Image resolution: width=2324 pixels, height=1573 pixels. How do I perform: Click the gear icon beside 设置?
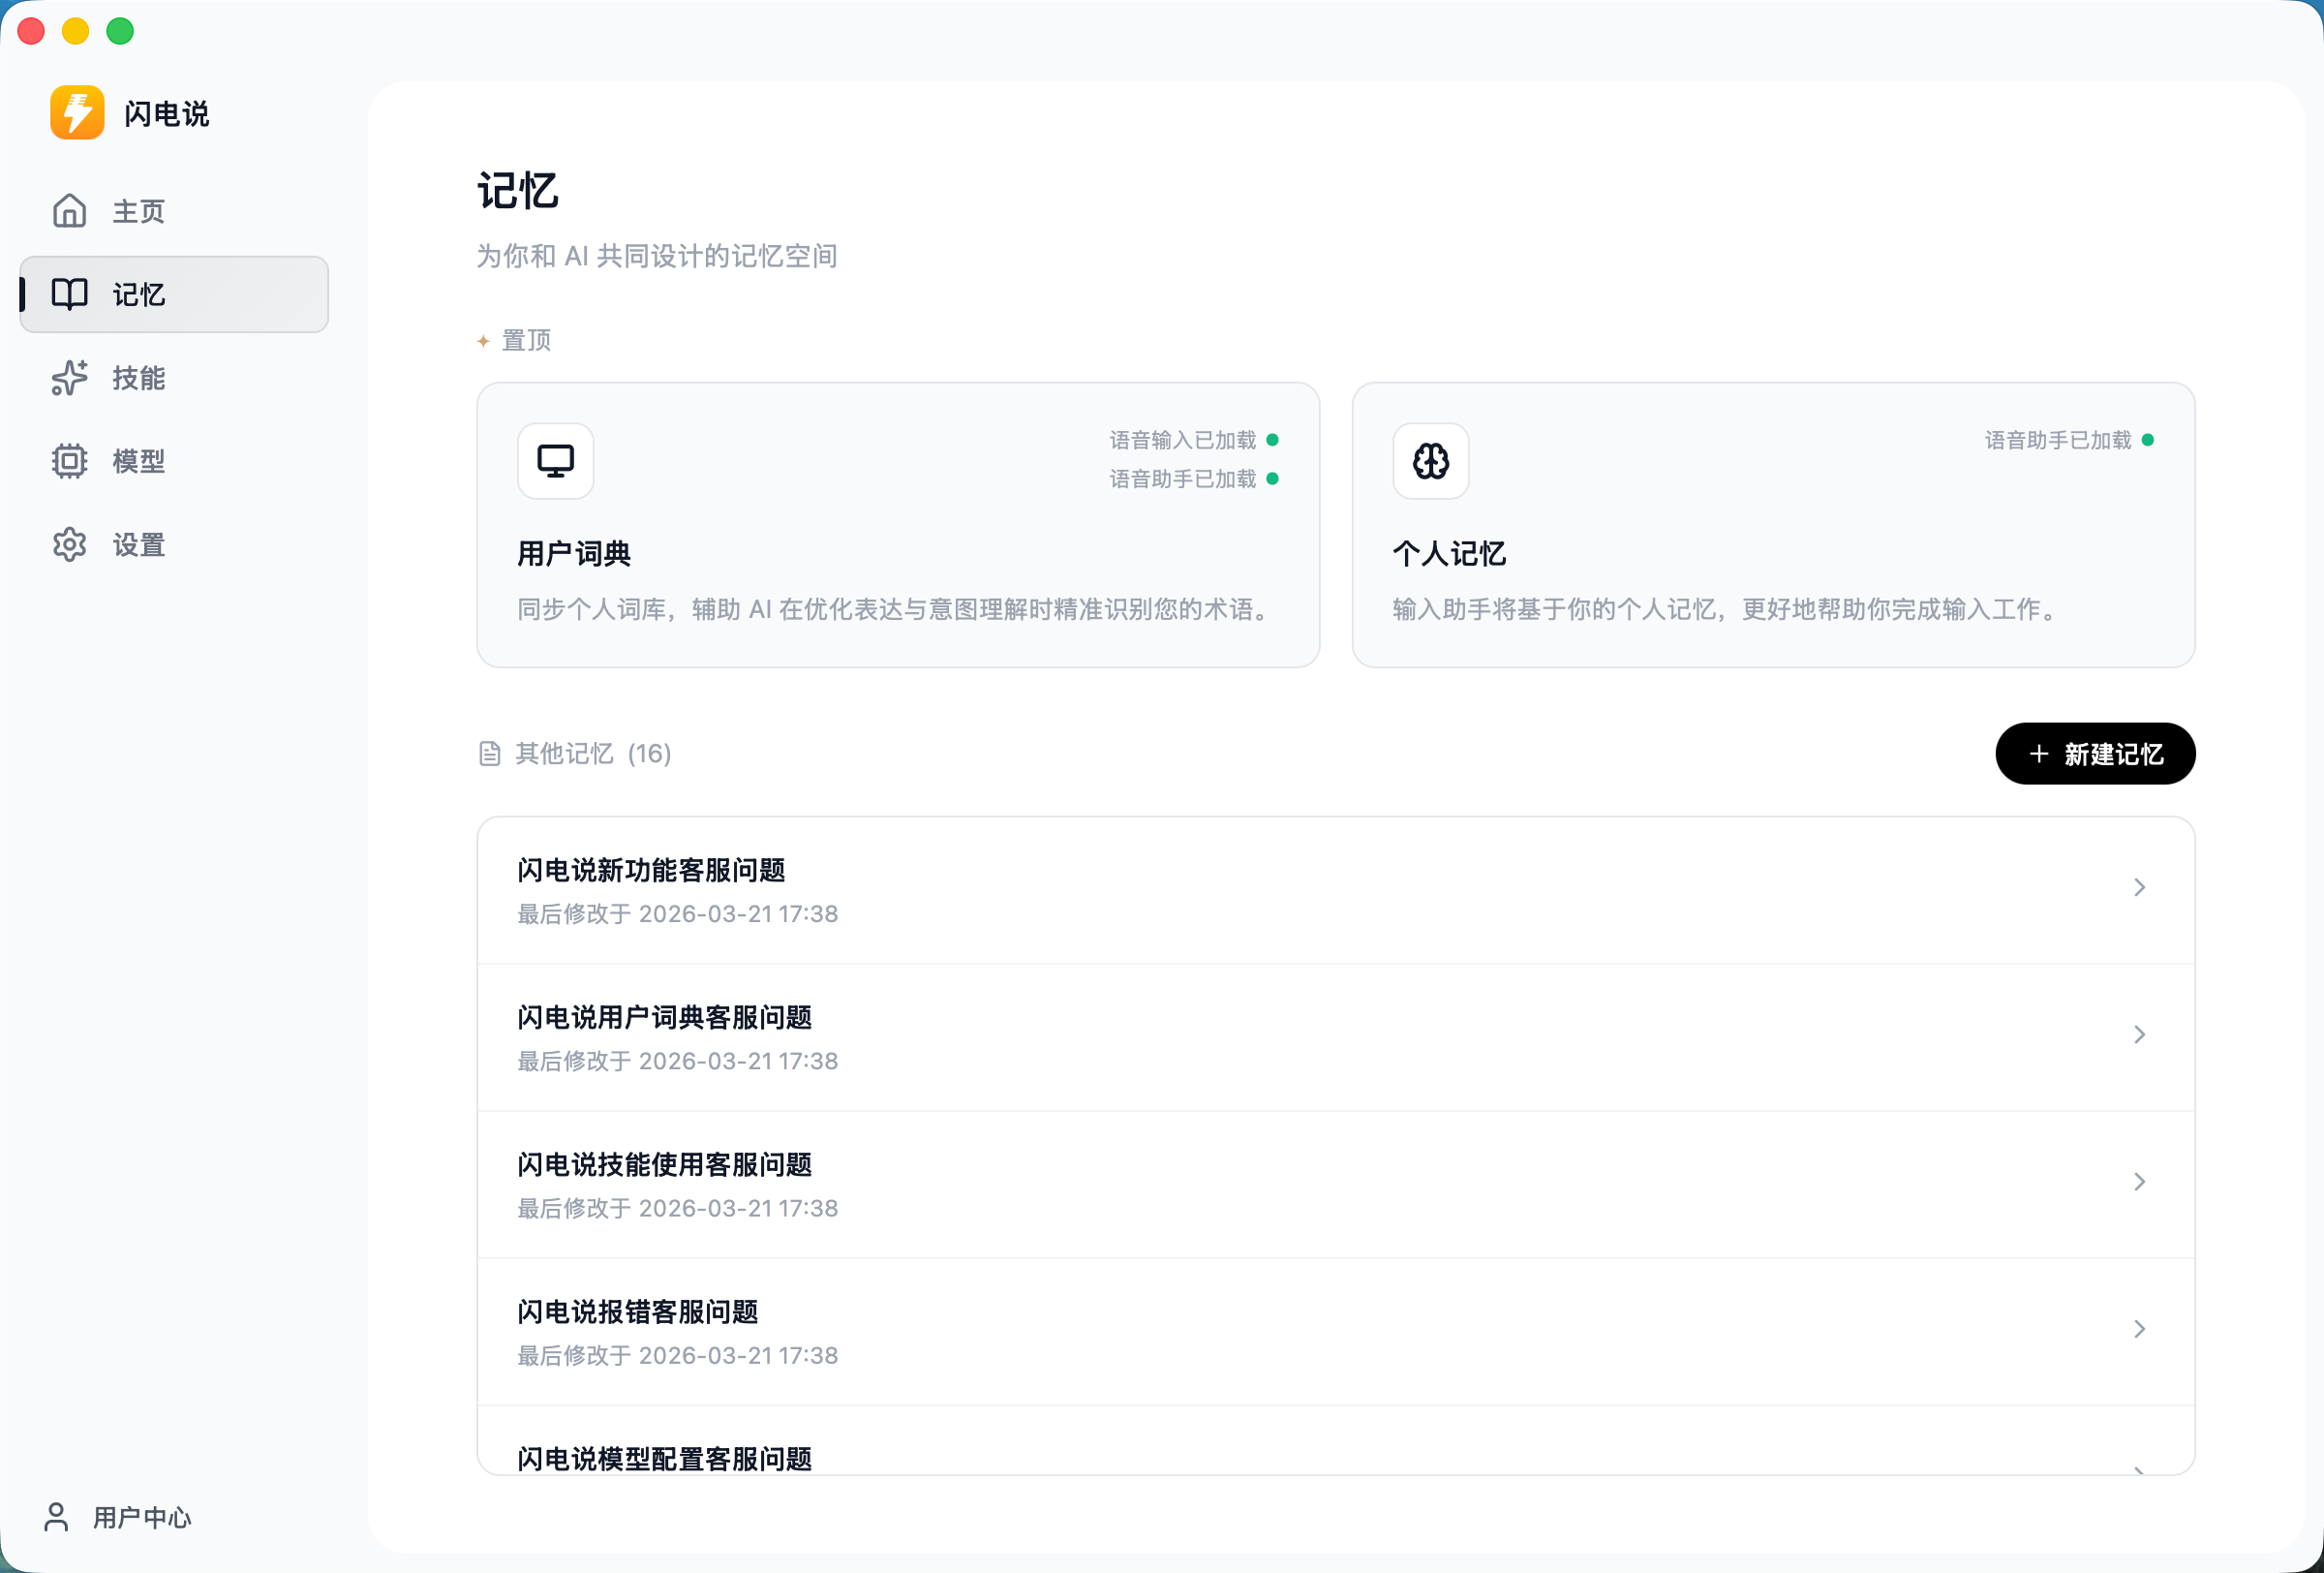point(69,545)
